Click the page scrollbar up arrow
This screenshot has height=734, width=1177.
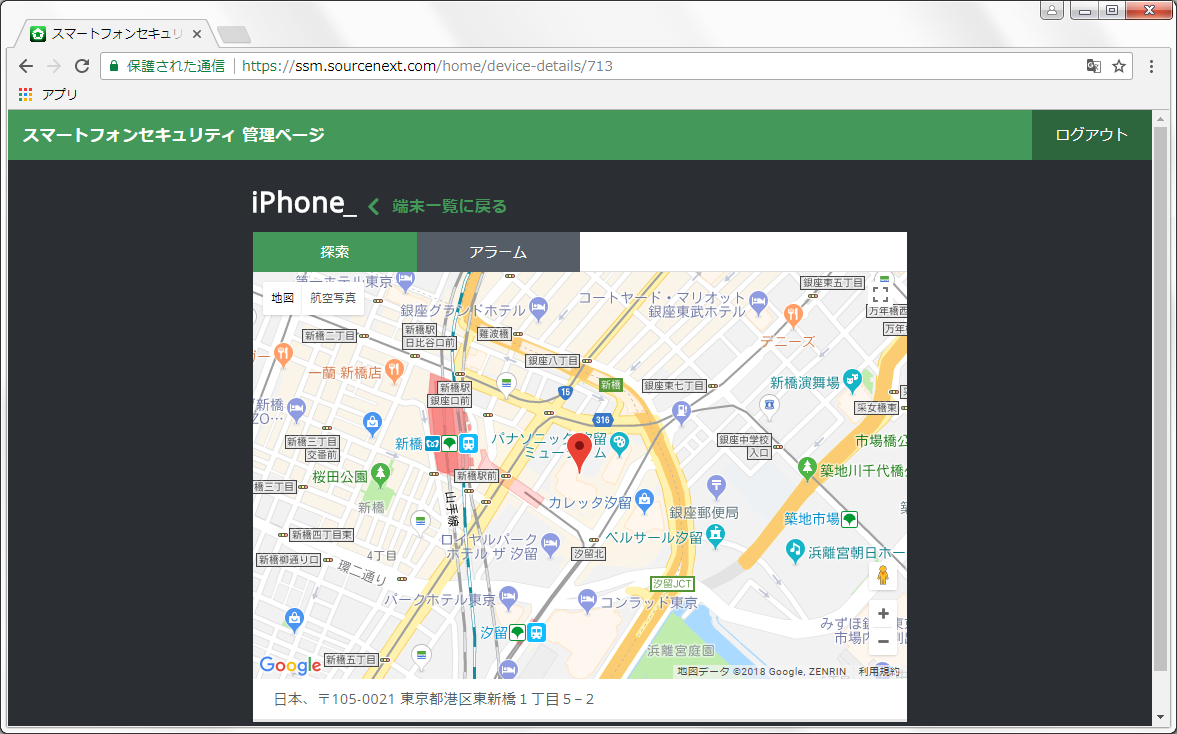[x=1160, y=119]
